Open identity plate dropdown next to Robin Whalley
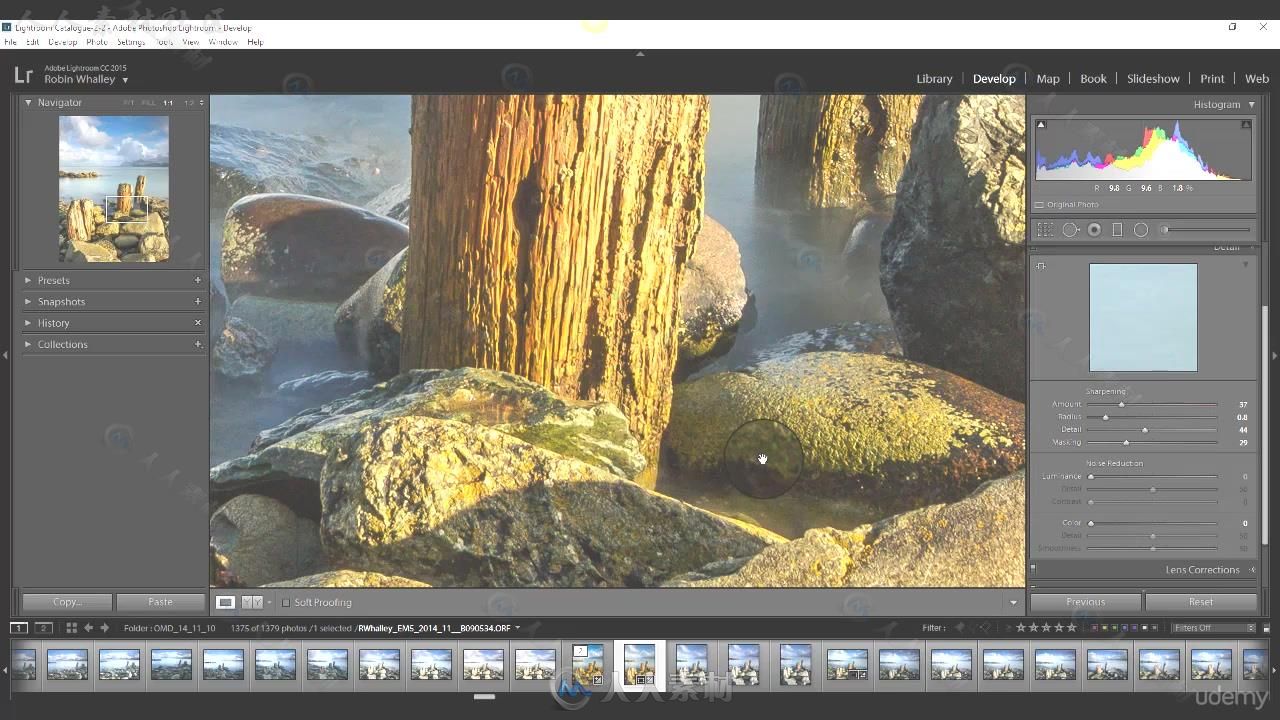Viewport: 1280px width, 720px height. 125,80
